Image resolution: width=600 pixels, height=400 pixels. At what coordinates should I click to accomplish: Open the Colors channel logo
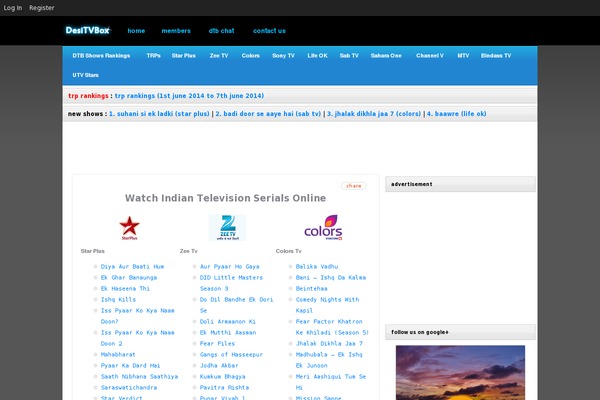pyautogui.click(x=323, y=227)
